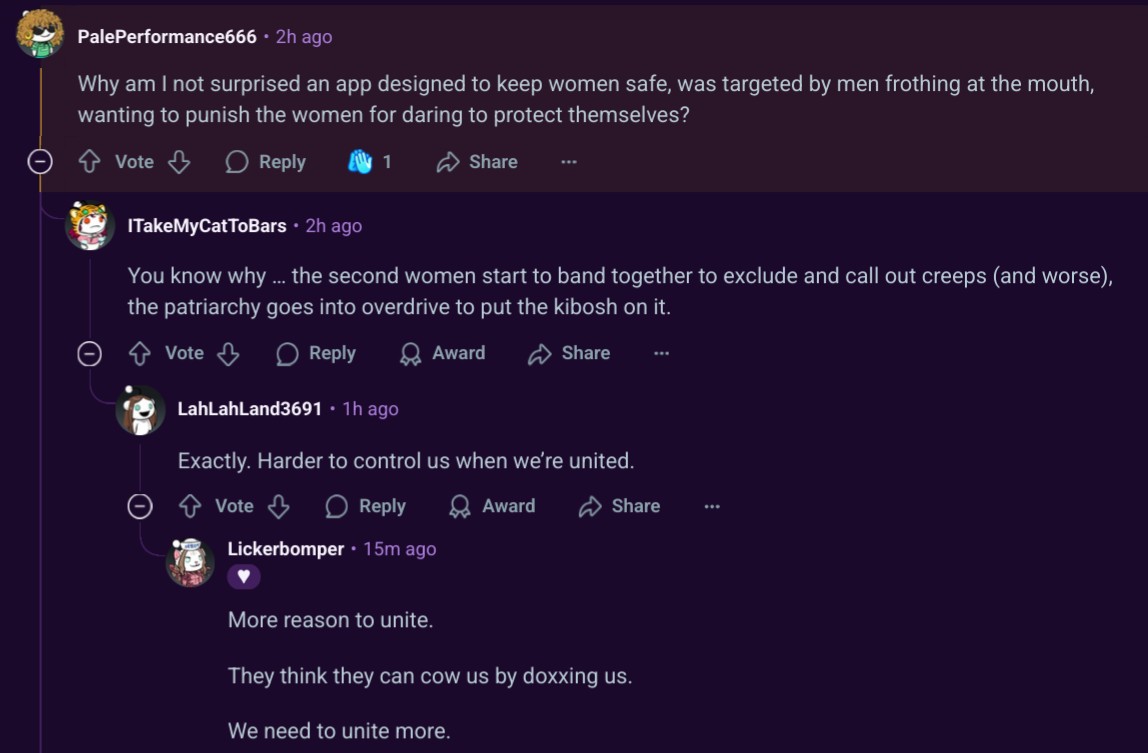The image size is (1148, 753).
Task: Open more options on PalePerformance666's comment
Action: point(569,162)
